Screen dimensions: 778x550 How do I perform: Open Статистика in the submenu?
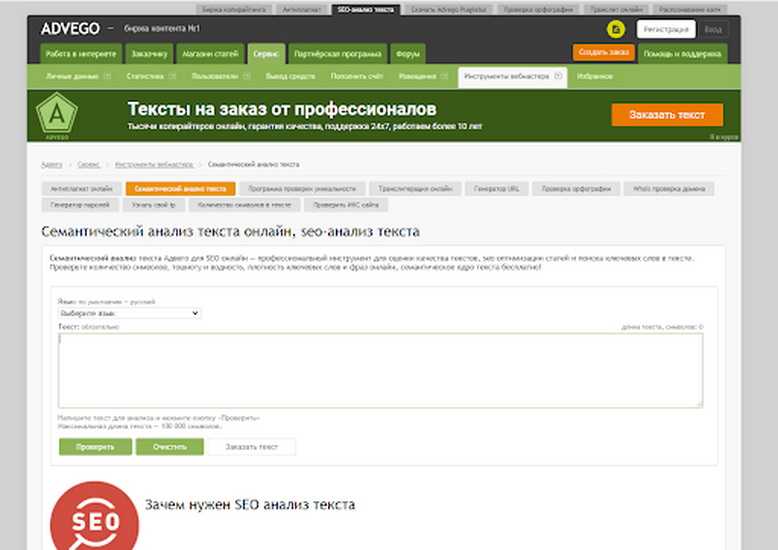[x=145, y=76]
